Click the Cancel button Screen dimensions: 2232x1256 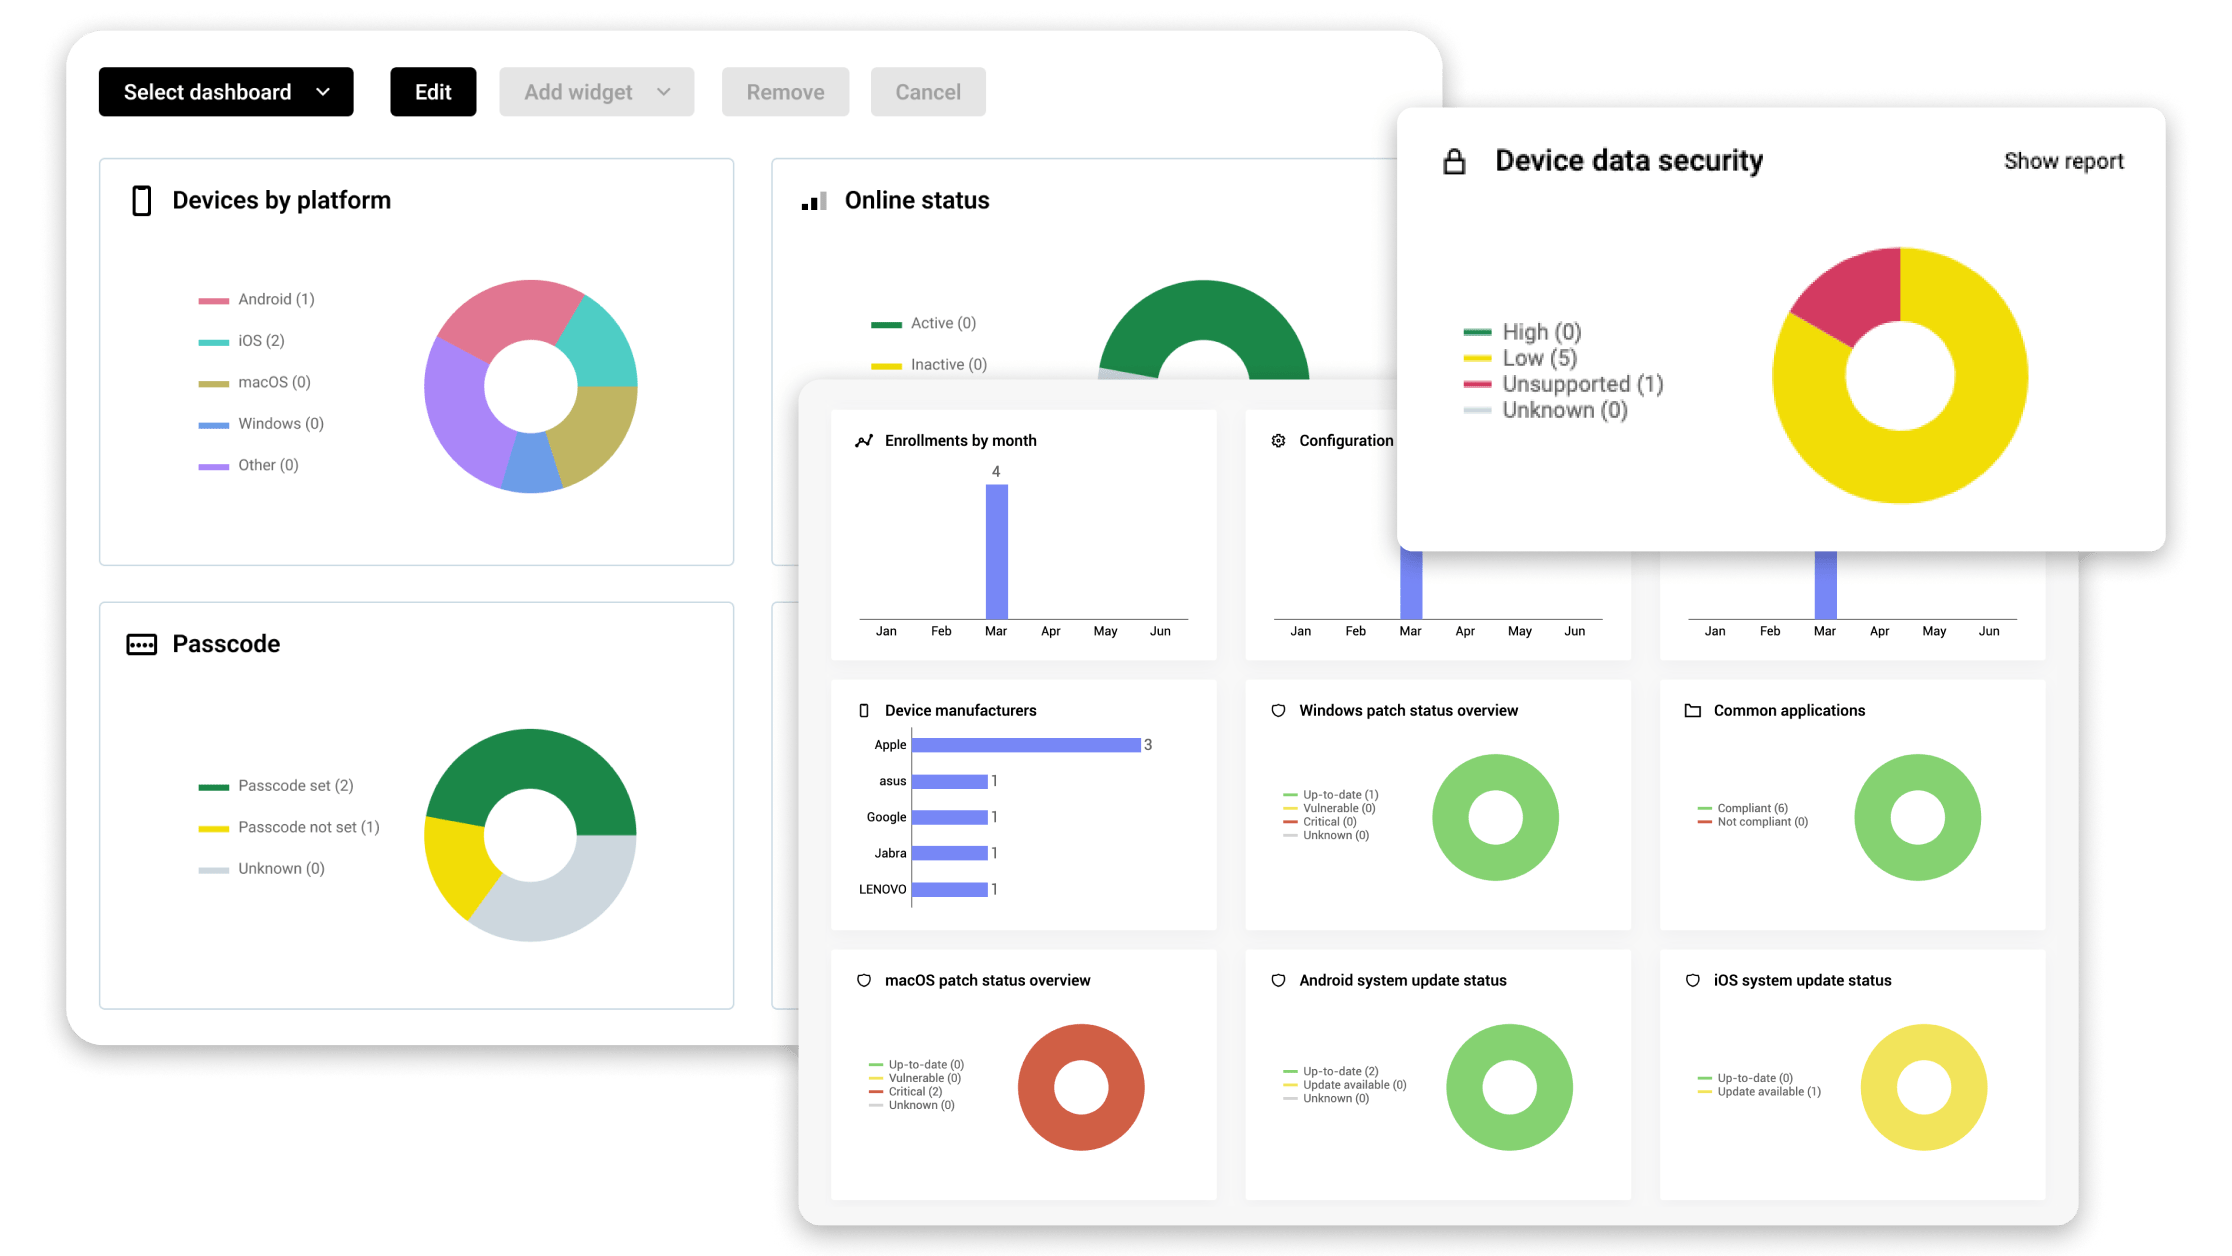point(928,92)
